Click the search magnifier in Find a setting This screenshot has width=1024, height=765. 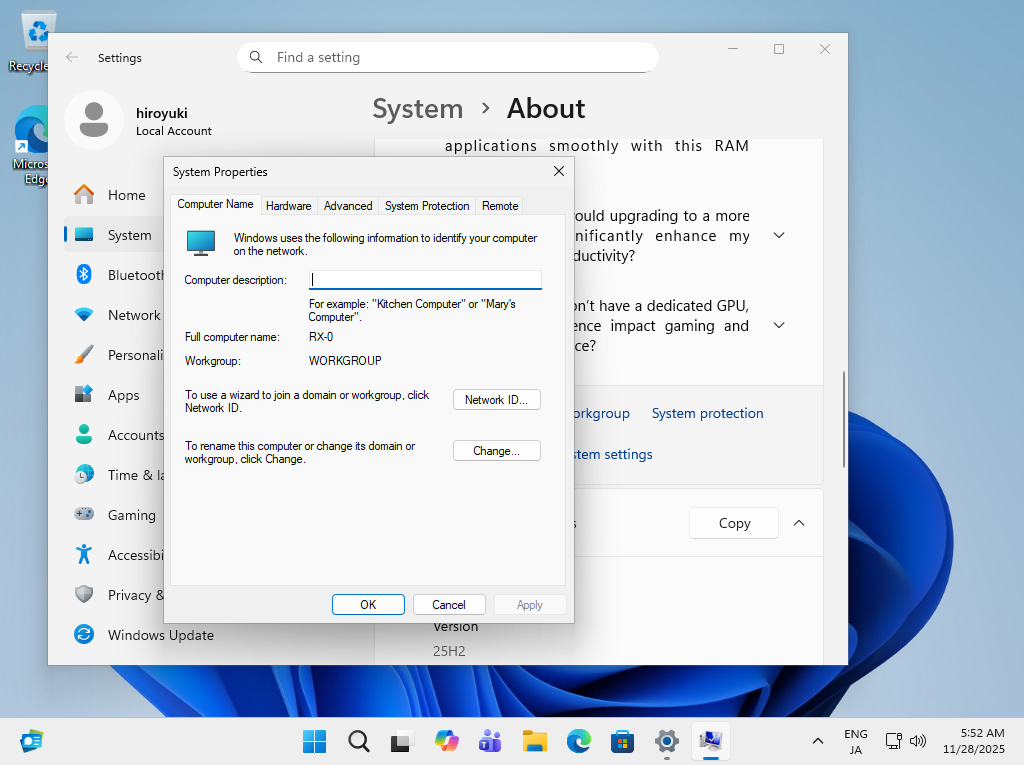(256, 57)
